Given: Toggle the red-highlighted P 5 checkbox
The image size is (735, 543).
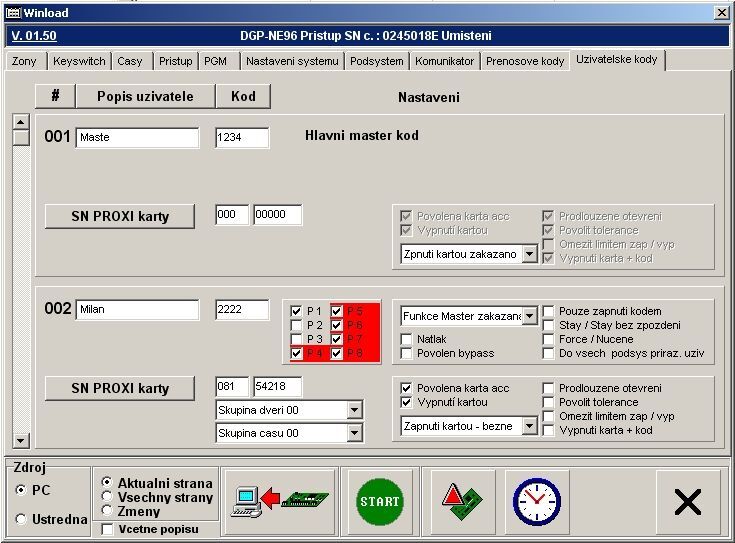Looking at the screenshot, I should (x=337, y=311).
